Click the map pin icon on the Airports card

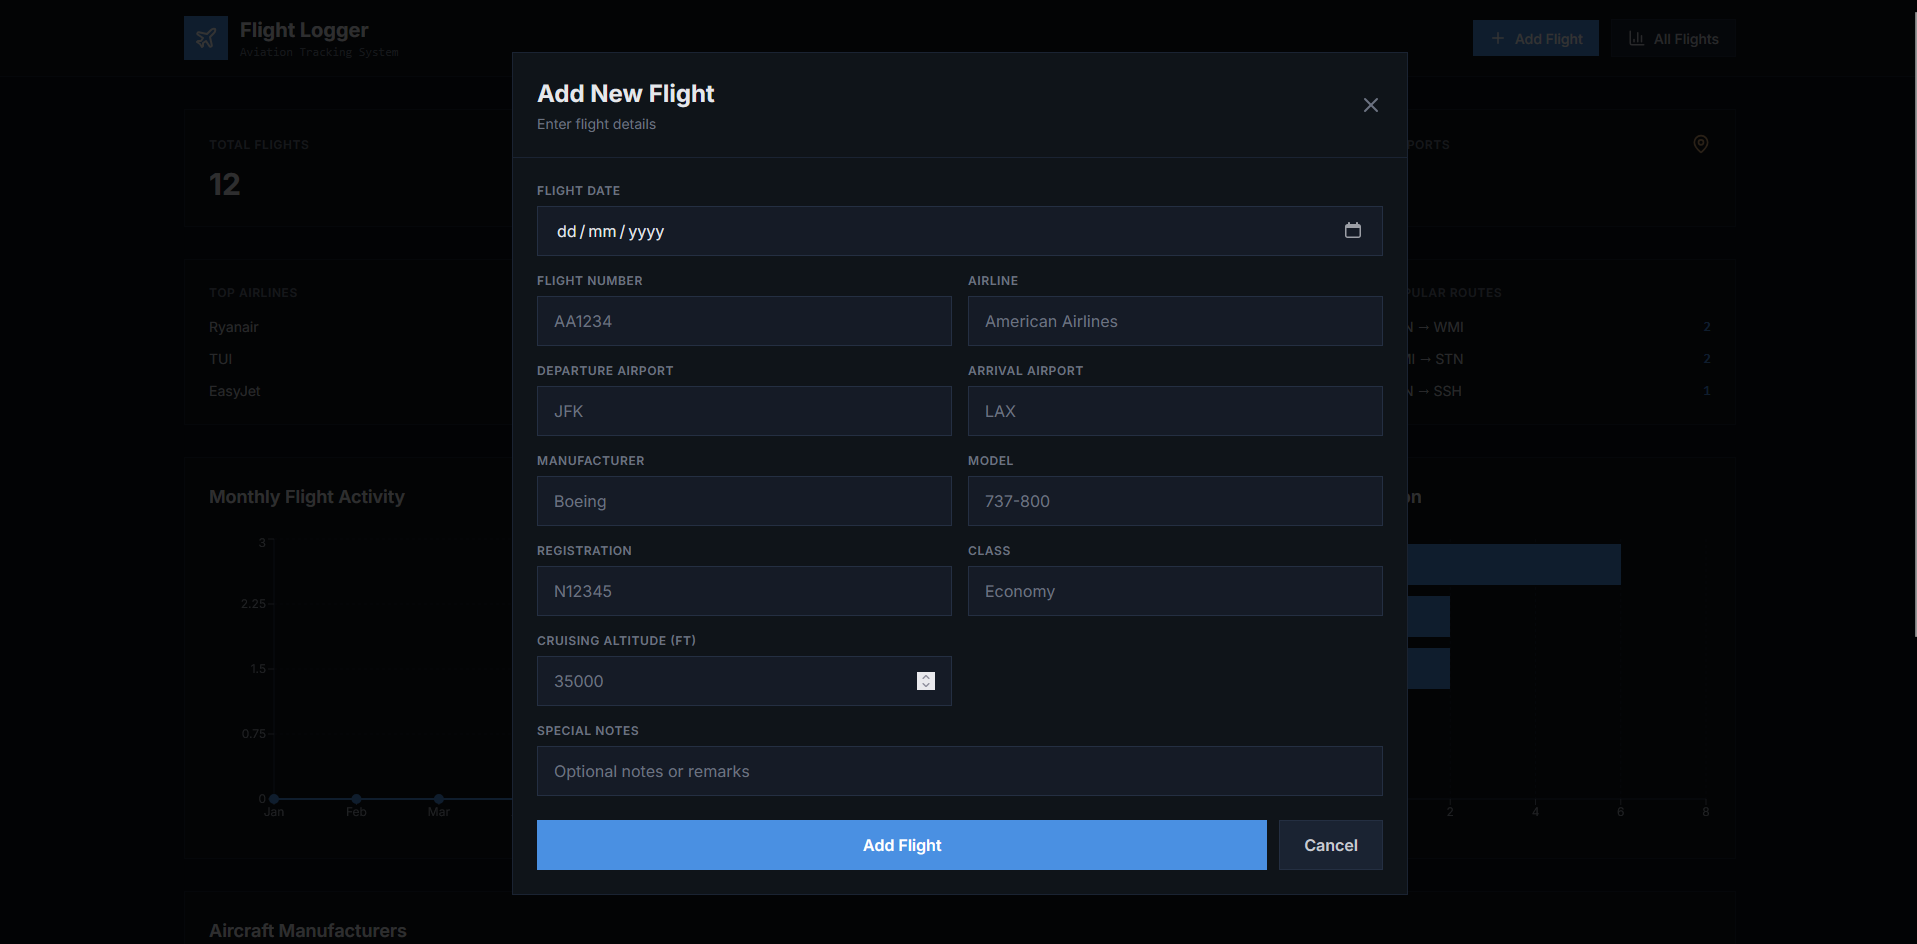click(1701, 144)
